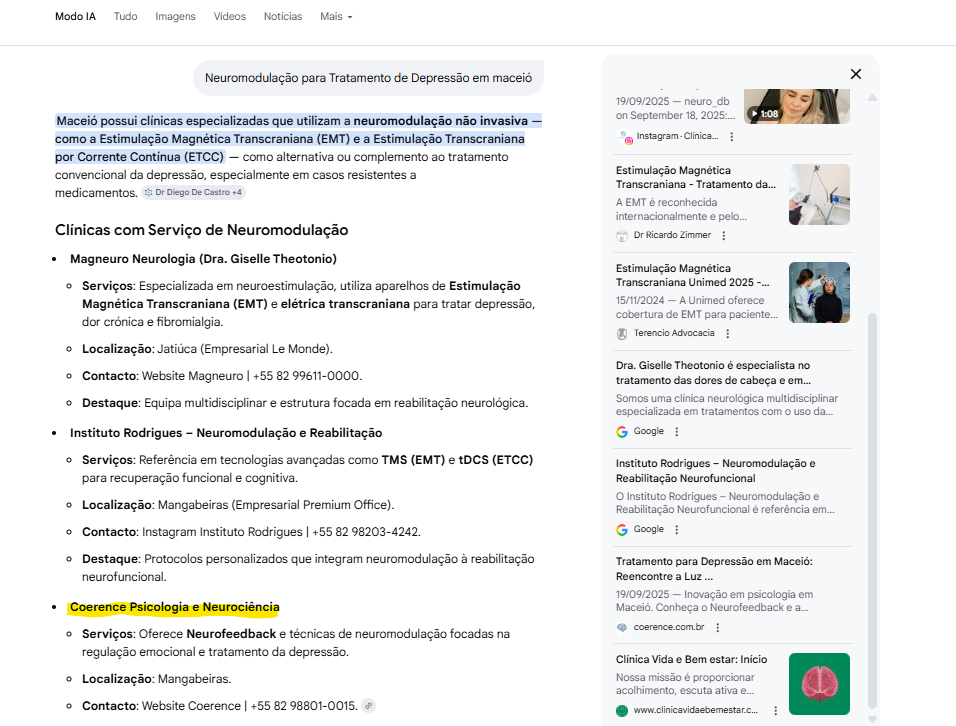Click the Terencio Advocacia favicon
This screenshot has width=956, height=726.
[622, 333]
